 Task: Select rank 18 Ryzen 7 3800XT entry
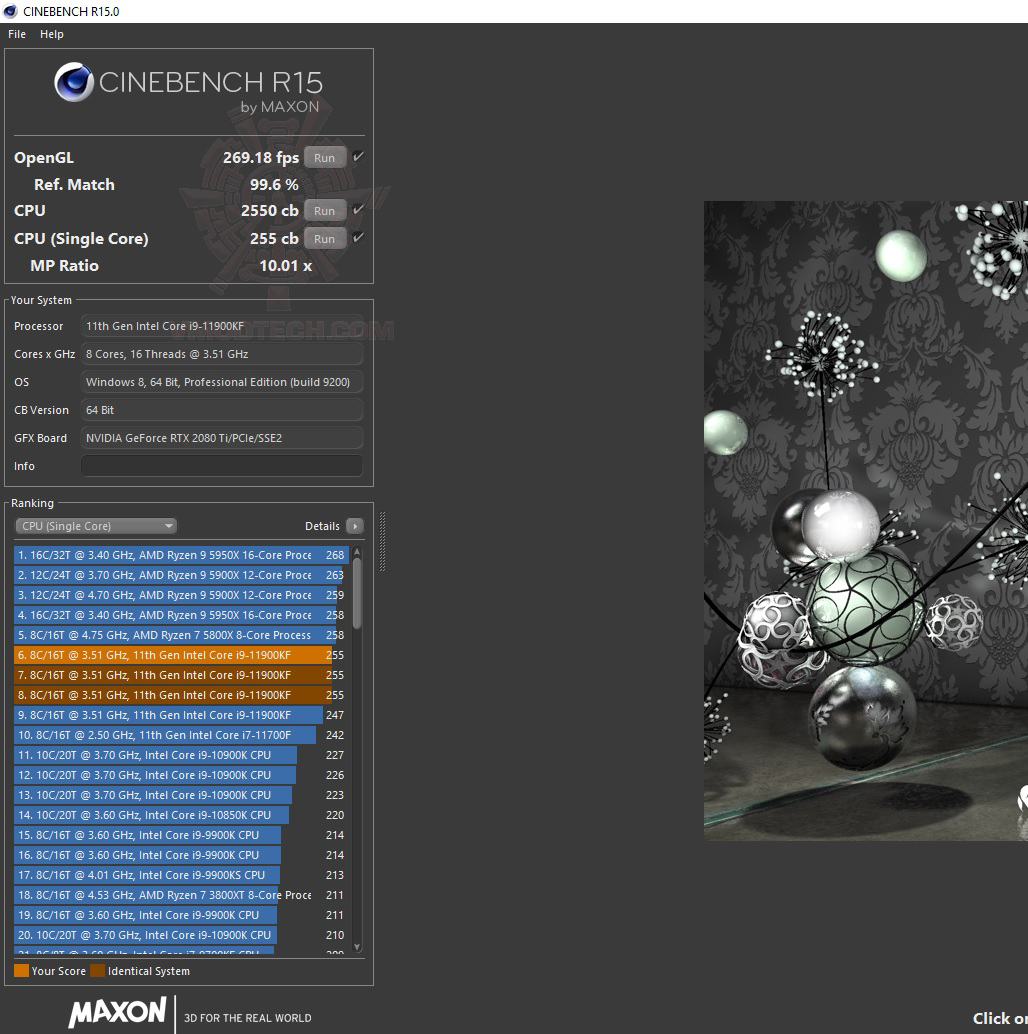(181, 895)
